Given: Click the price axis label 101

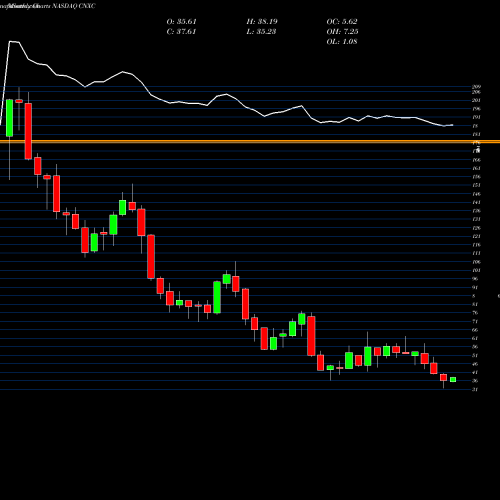Looking at the screenshot, I should pos(476,270).
